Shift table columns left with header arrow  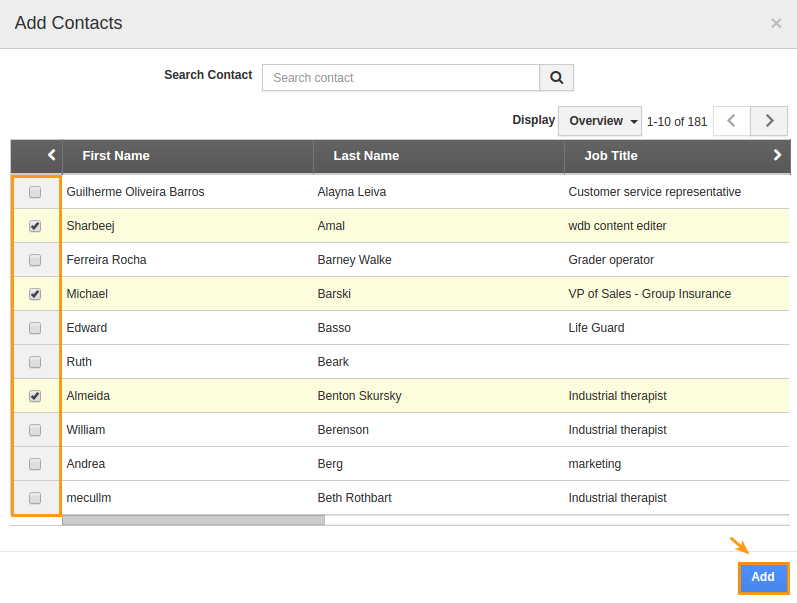click(51, 155)
